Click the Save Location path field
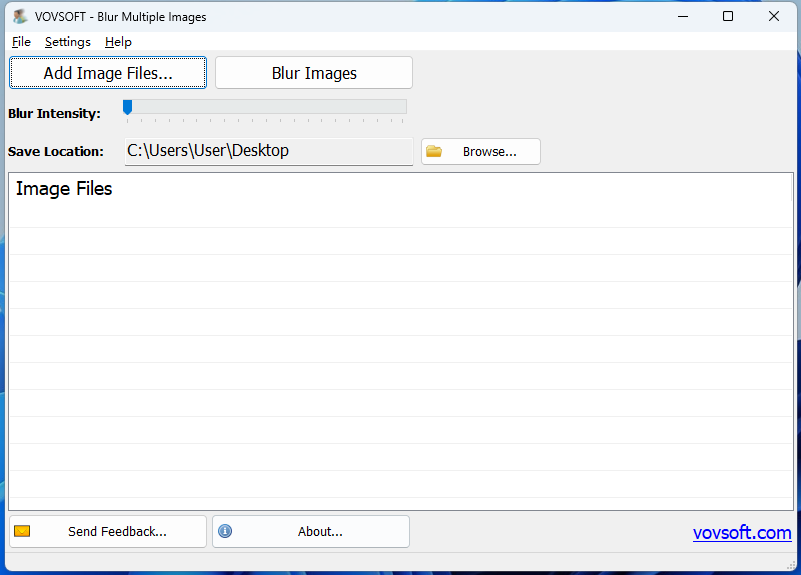 (269, 151)
